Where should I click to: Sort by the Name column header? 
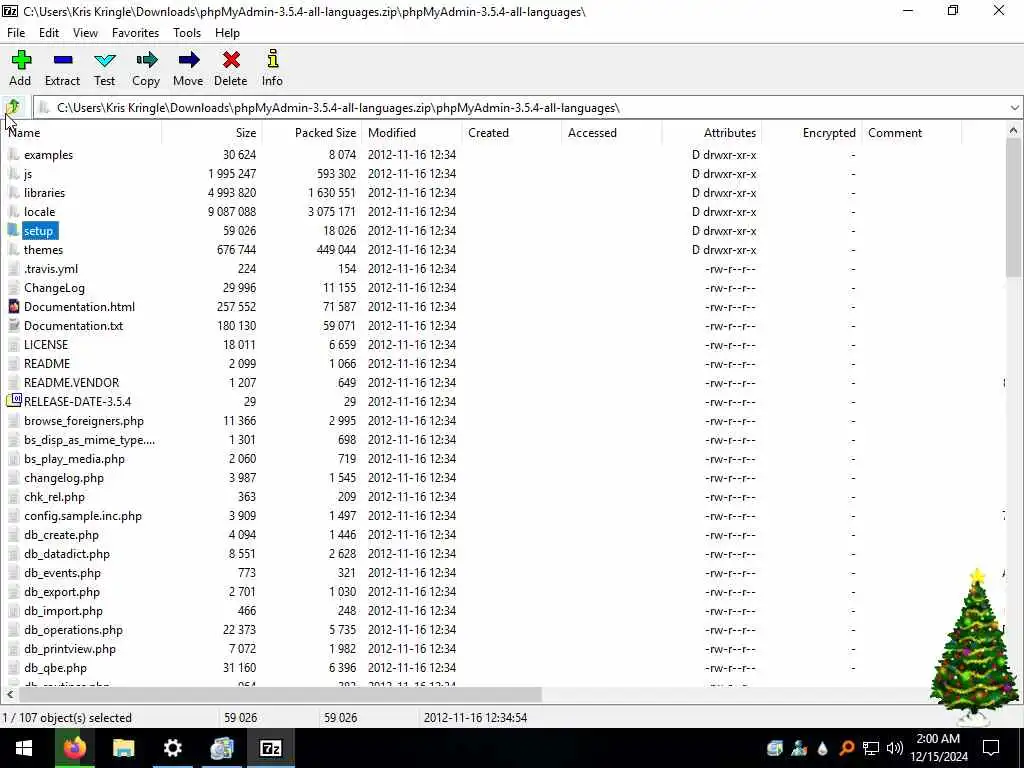pos(82,133)
